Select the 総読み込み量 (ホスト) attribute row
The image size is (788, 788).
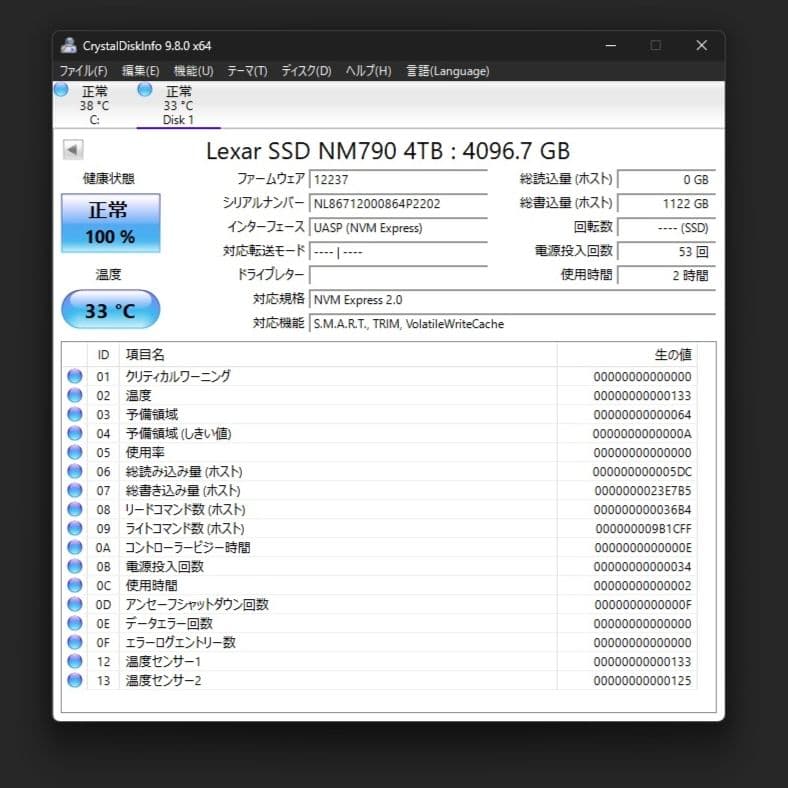(x=379, y=471)
